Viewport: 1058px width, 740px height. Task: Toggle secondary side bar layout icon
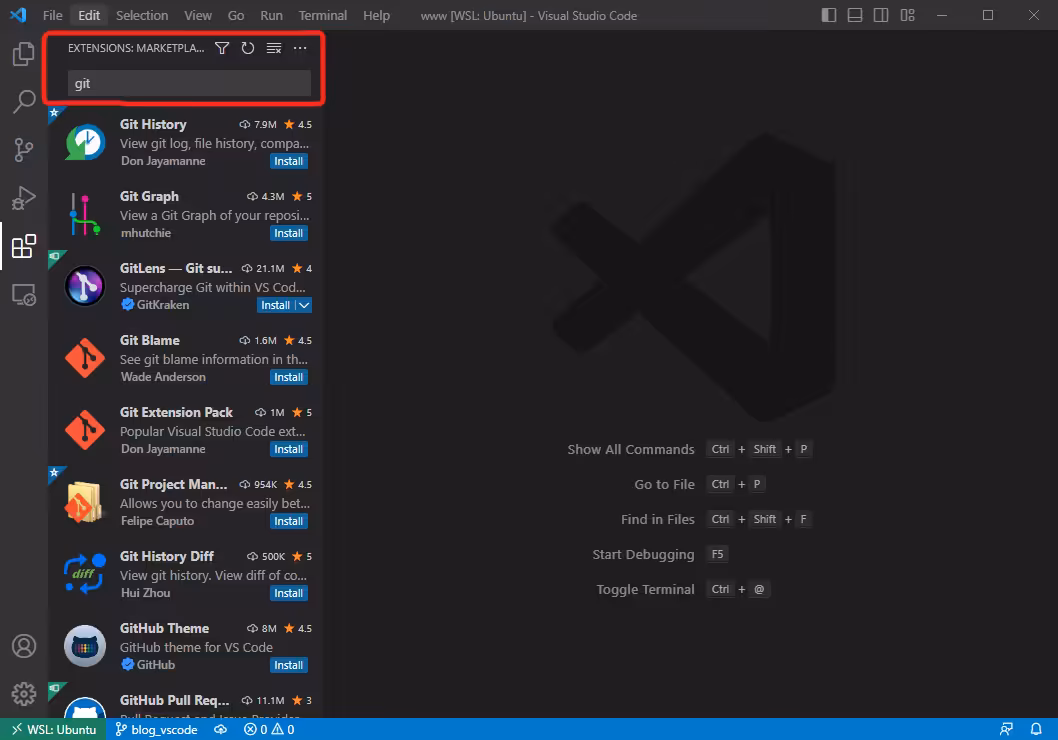click(881, 15)
